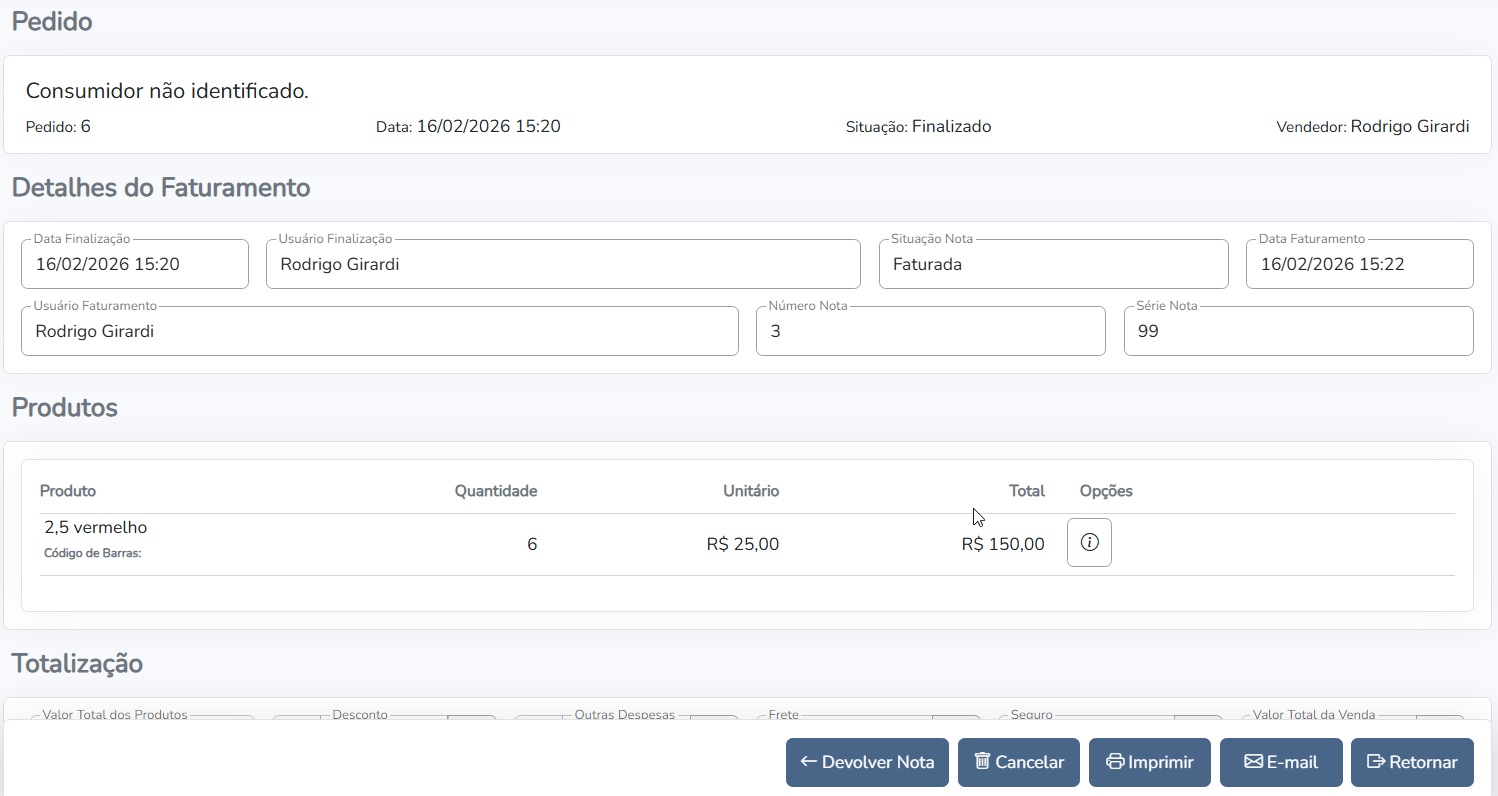Select the Unitário column header
This screenshot has height=796, width=1498.
[x=750, y=491]
